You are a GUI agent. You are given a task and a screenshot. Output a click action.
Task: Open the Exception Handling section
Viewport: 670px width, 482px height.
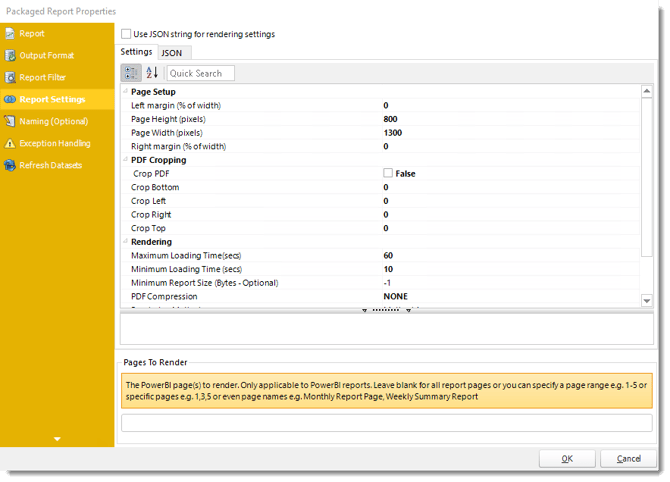pos(55,144)
